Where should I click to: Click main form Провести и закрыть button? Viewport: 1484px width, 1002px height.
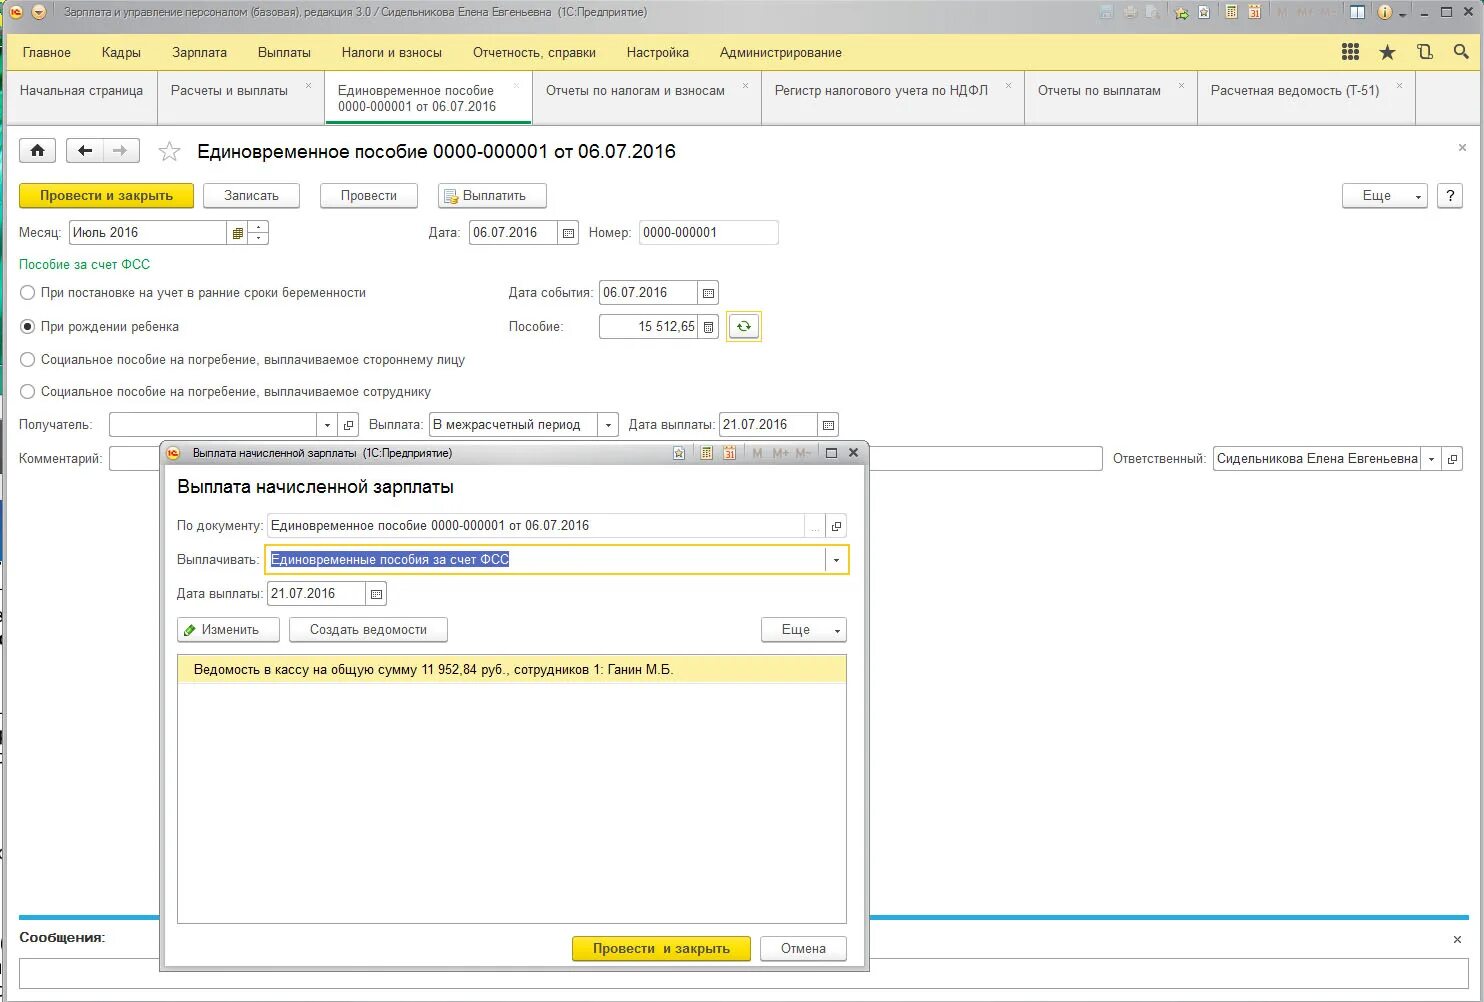pos(106,196)
